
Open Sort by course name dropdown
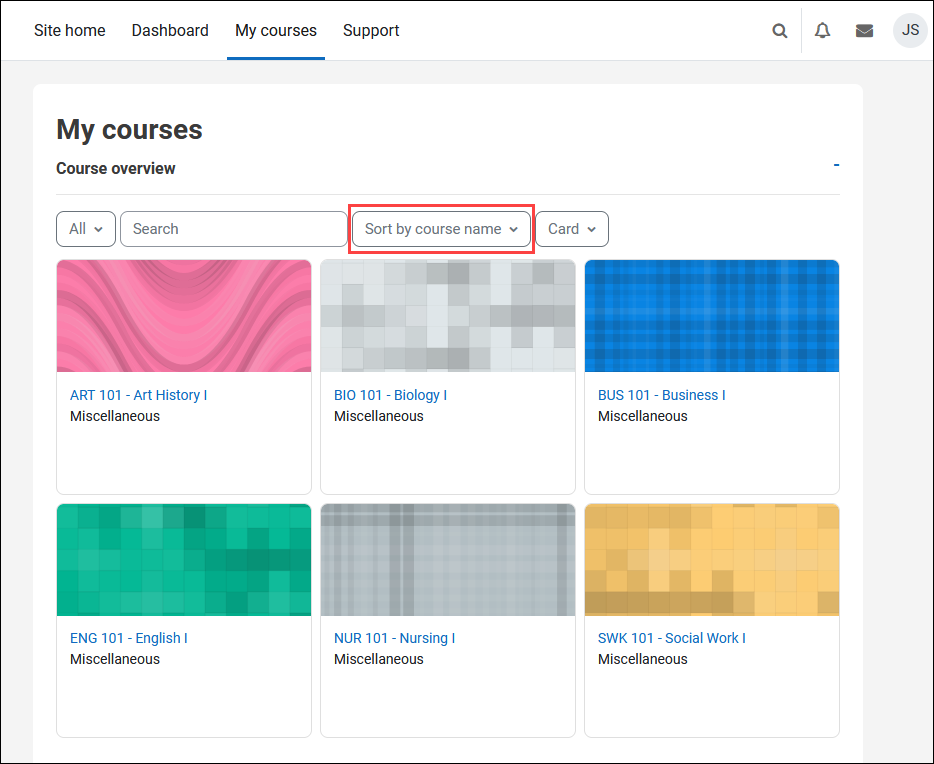tap(441, 229)
